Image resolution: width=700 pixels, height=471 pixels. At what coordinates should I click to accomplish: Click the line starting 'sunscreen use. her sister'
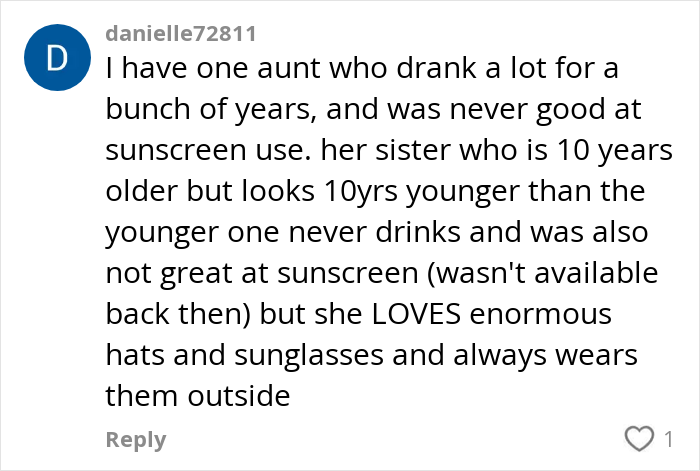[389, 150]
